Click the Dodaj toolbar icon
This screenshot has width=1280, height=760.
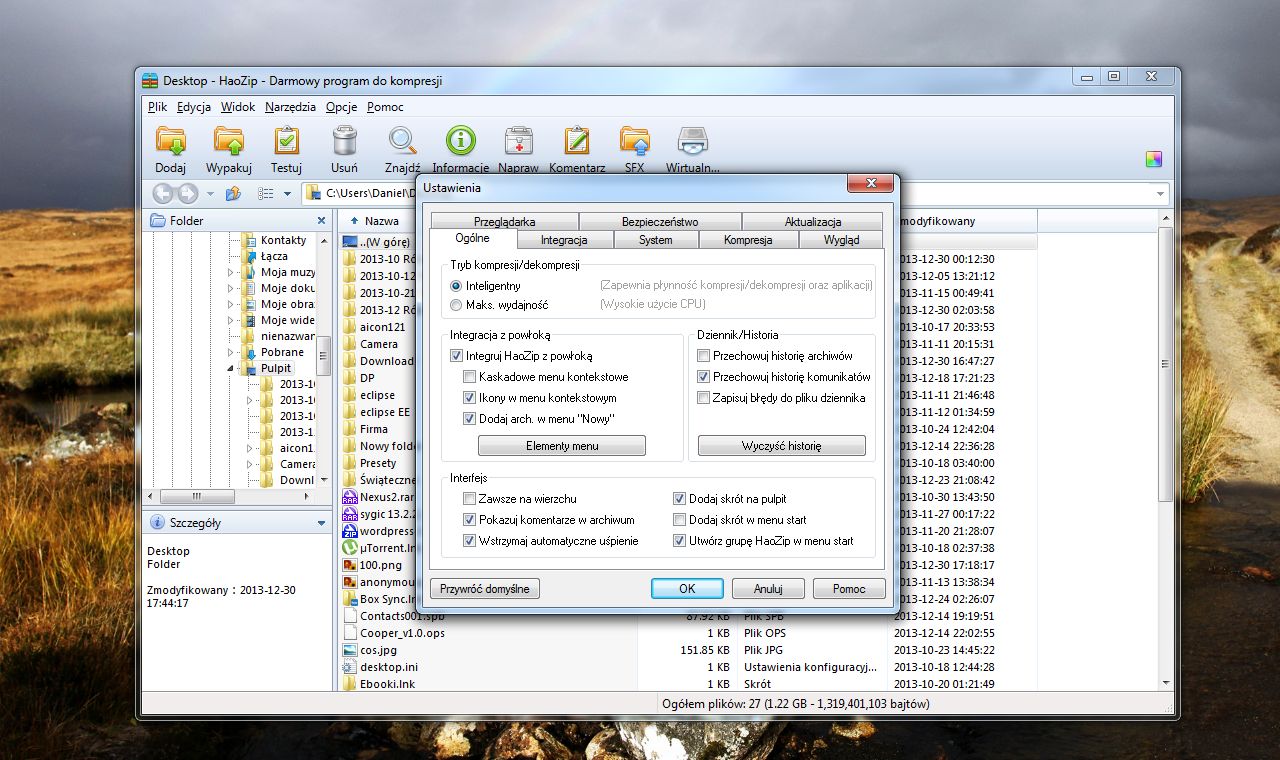coord(171,141)
